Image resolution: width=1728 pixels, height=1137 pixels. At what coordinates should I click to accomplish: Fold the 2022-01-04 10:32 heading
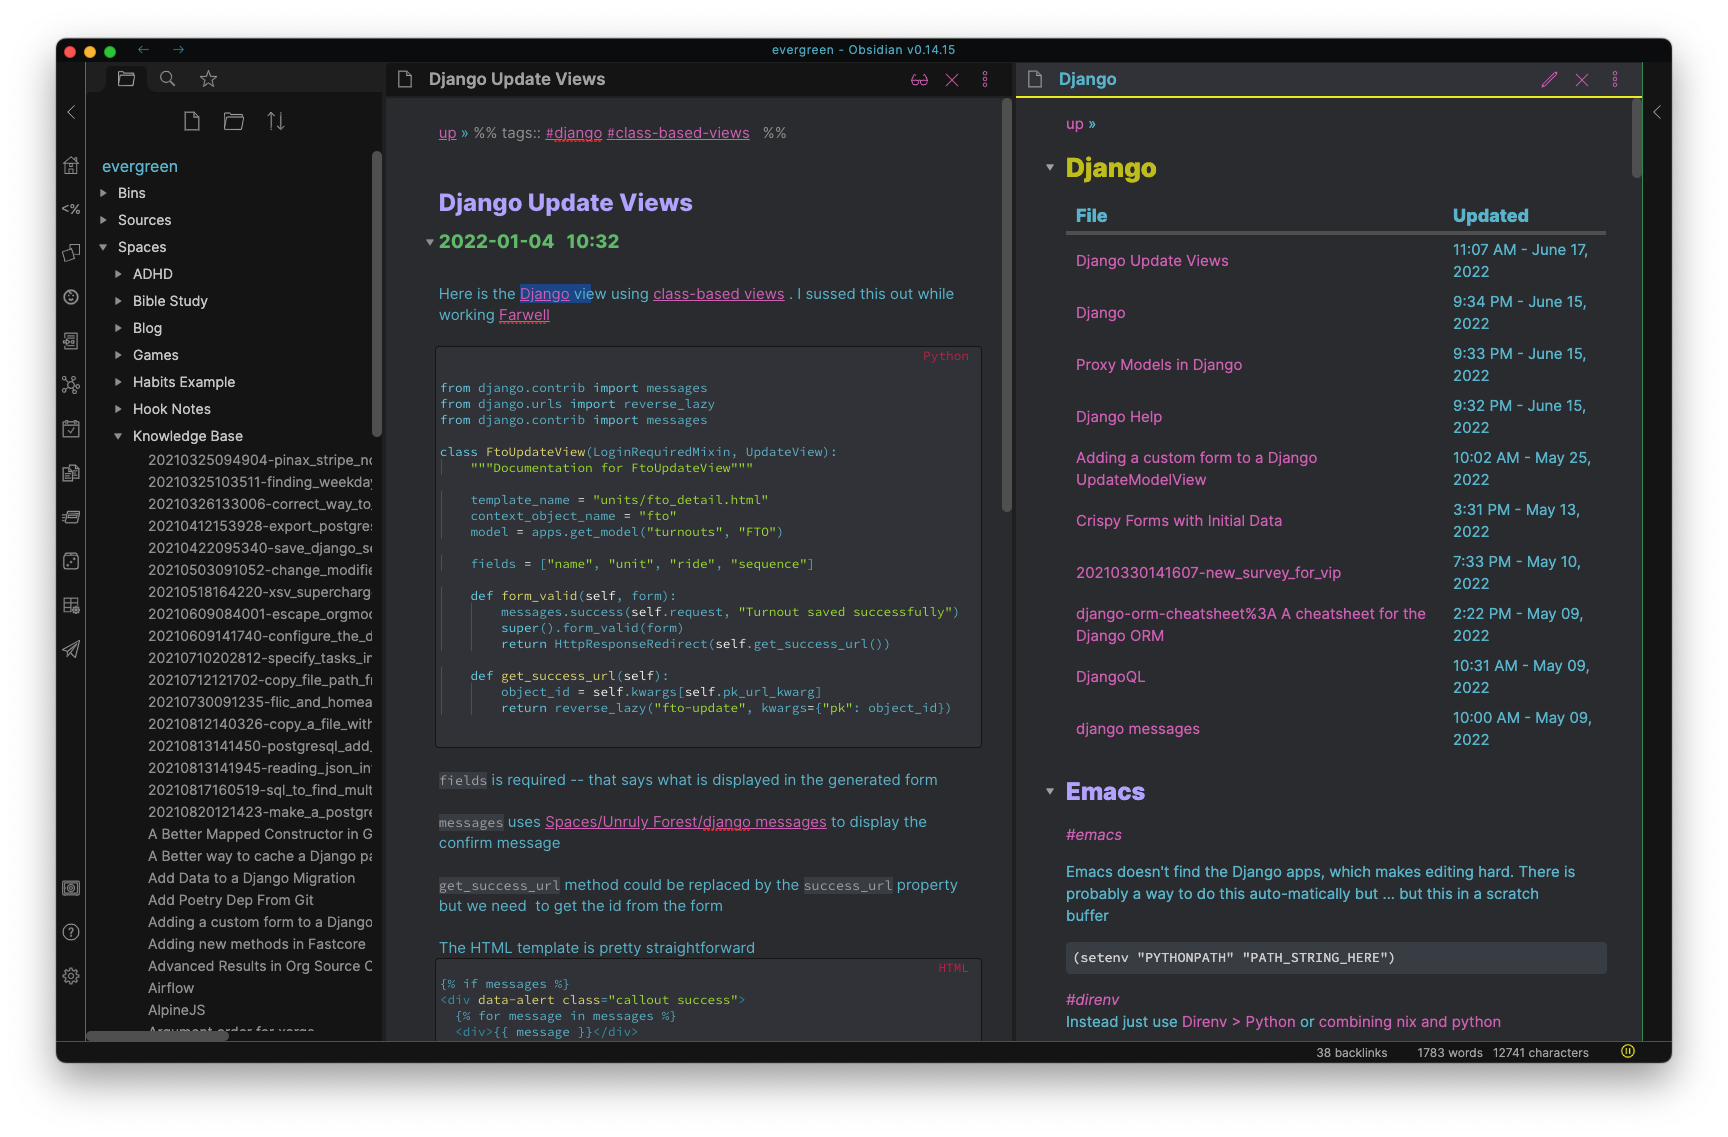tap(429, 242)
